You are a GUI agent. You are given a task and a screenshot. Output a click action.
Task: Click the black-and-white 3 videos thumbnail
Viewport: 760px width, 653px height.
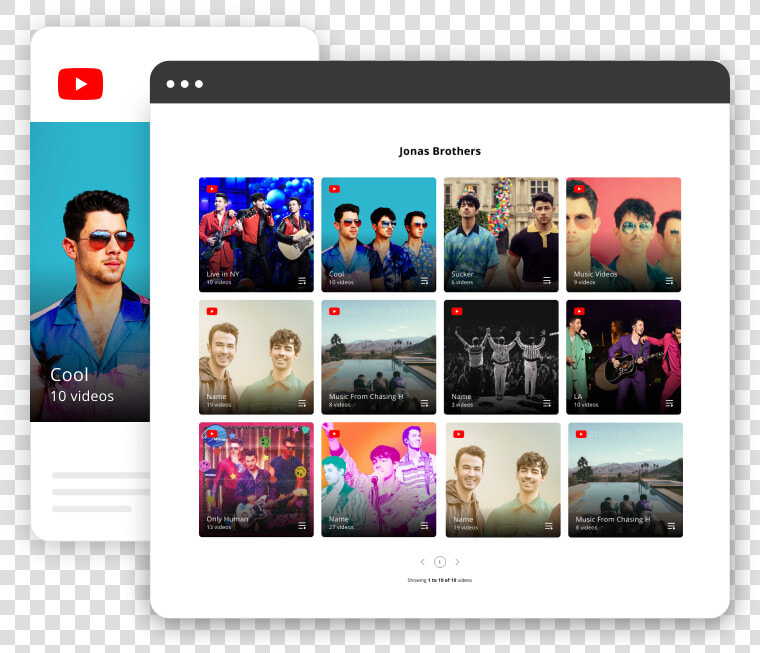click(501, 357)
